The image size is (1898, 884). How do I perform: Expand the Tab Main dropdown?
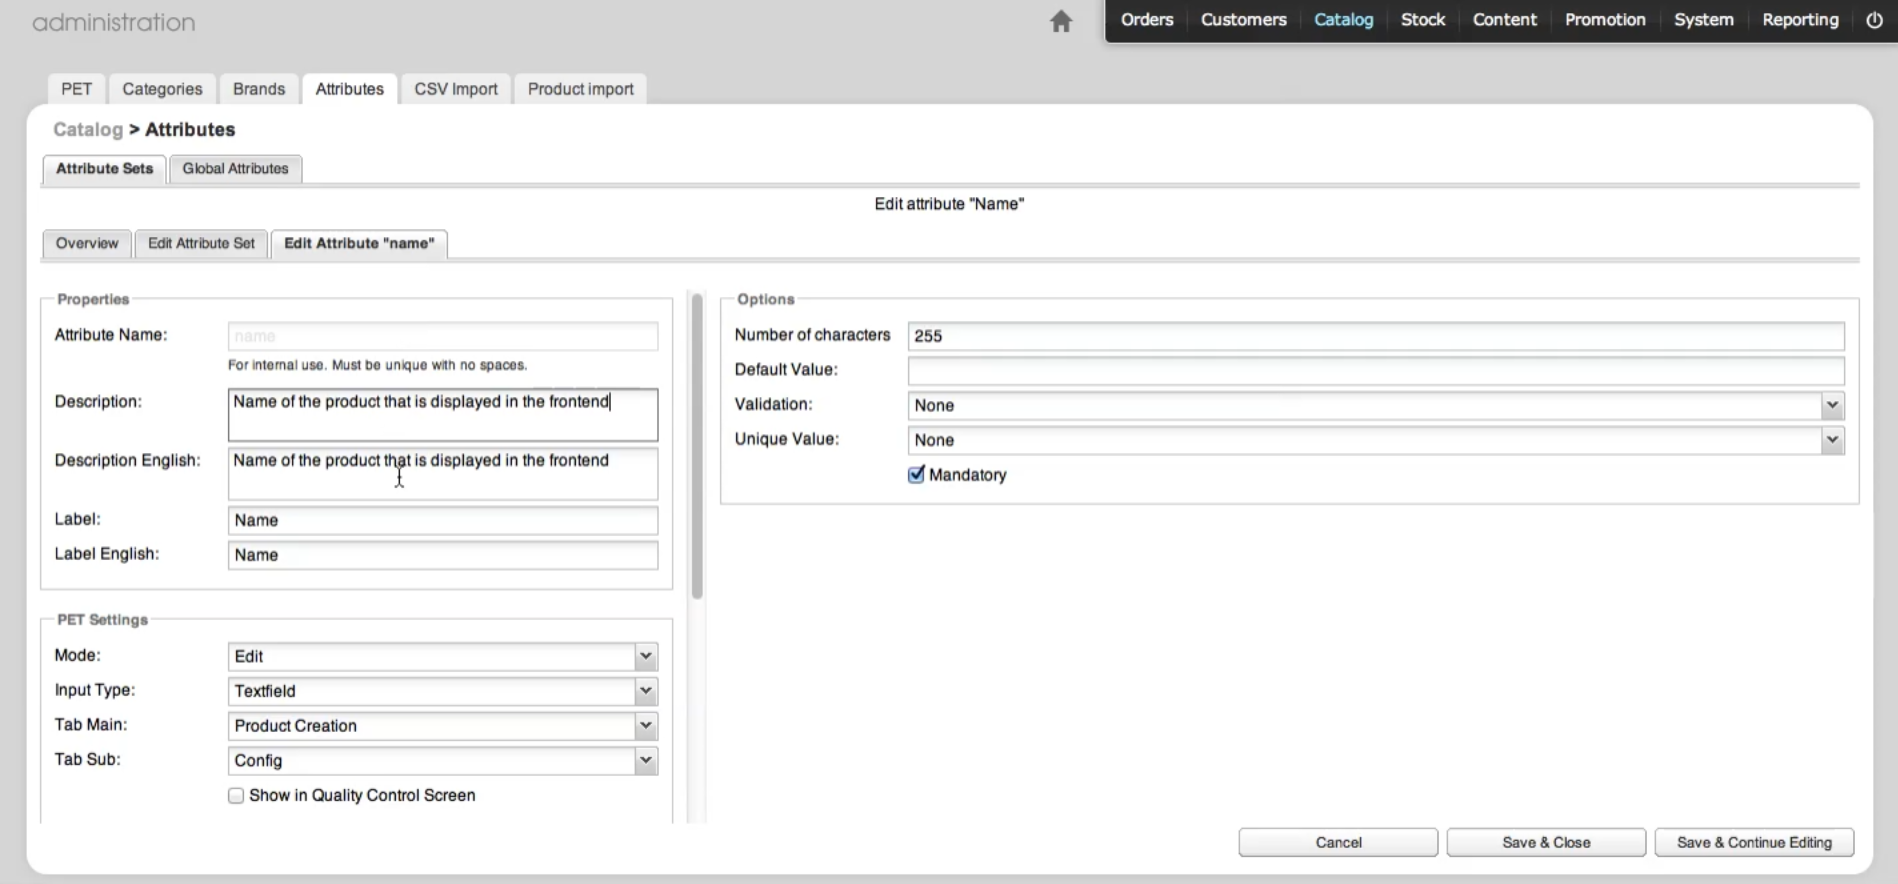(x=443, y=726)
